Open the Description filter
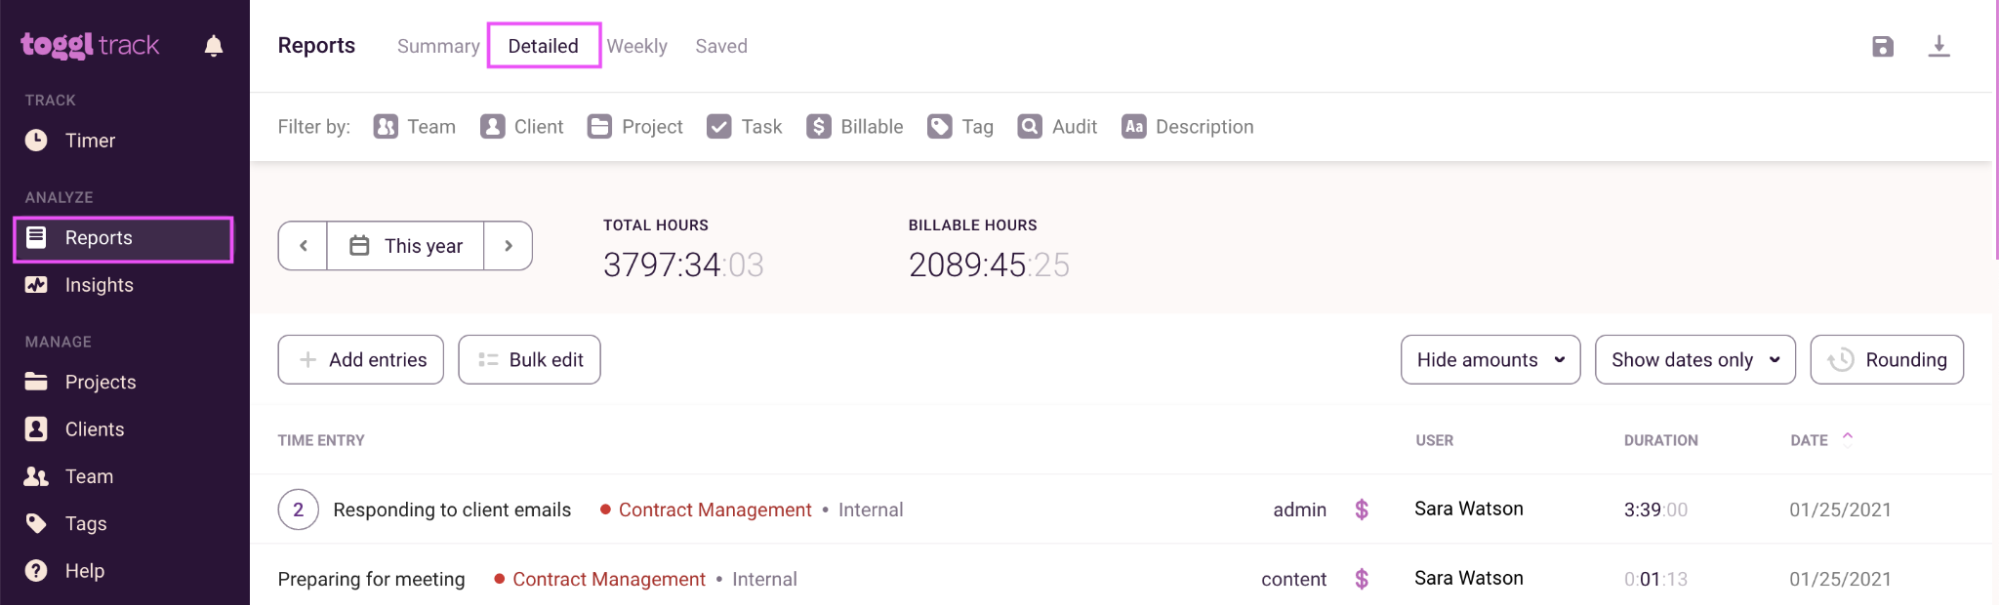Image resolution: width=1999 pixels, height=606 pixels. [x=1187, y=126]
